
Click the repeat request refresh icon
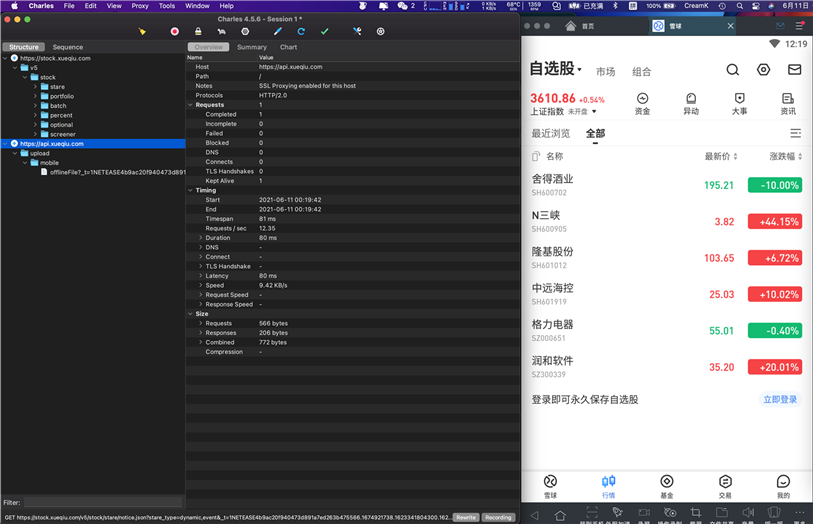[301, 32]
